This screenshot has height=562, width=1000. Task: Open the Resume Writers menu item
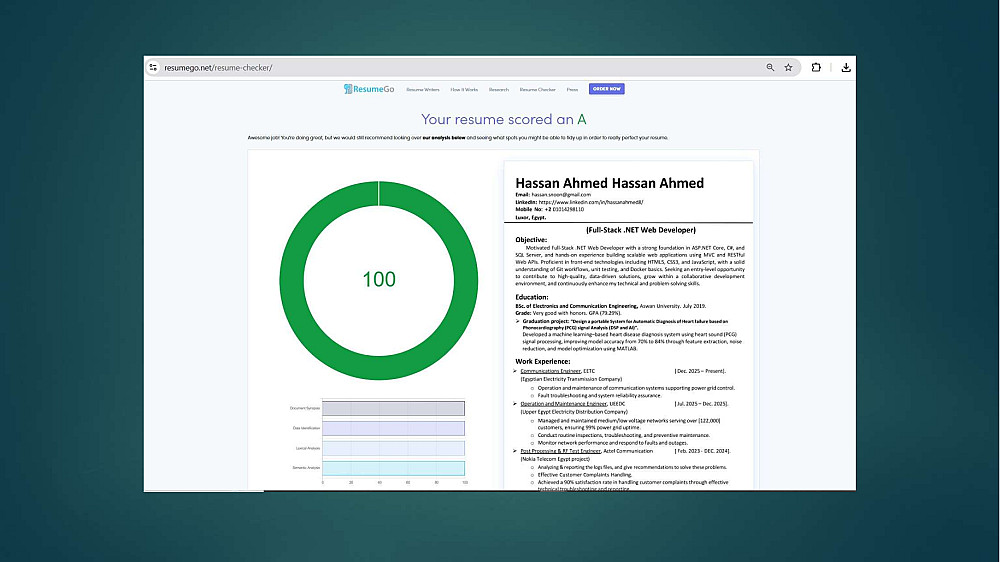pyautogui.click(x=422, y=89)
